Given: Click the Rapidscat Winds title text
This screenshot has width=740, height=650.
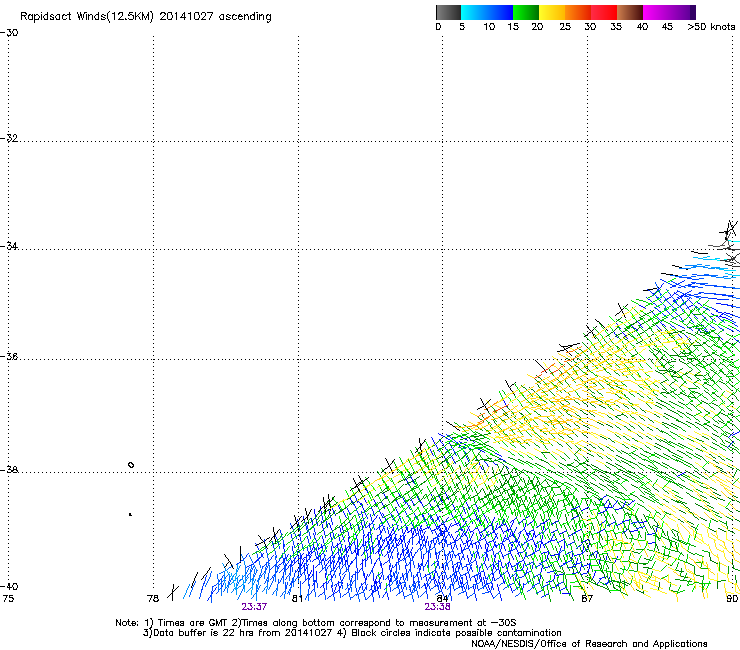Looking at the screenshot, I should click(146, 17).
